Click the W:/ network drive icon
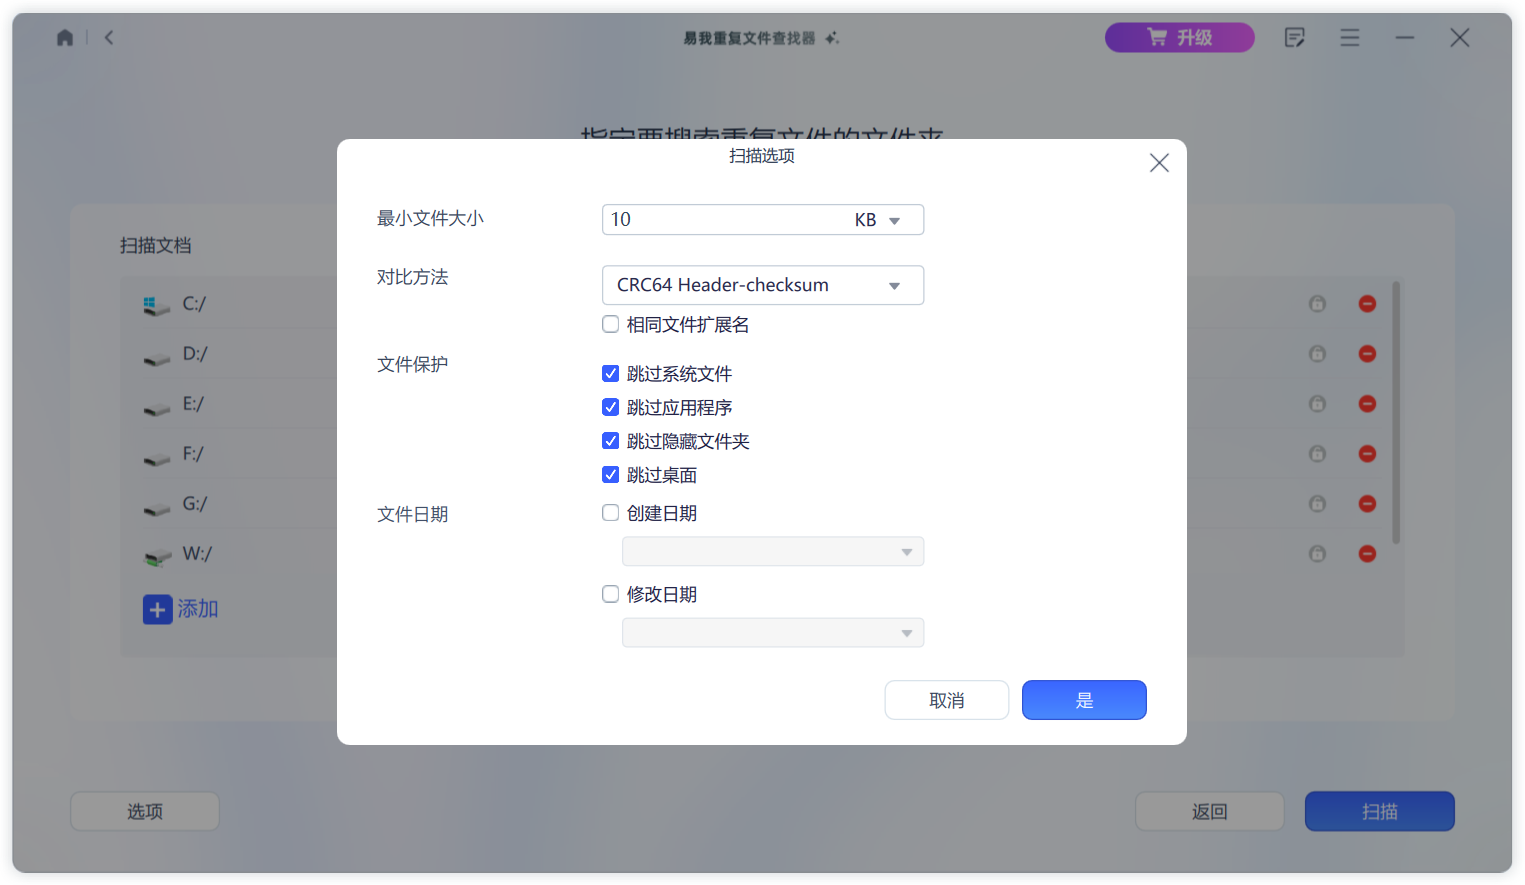 point(157,557)
